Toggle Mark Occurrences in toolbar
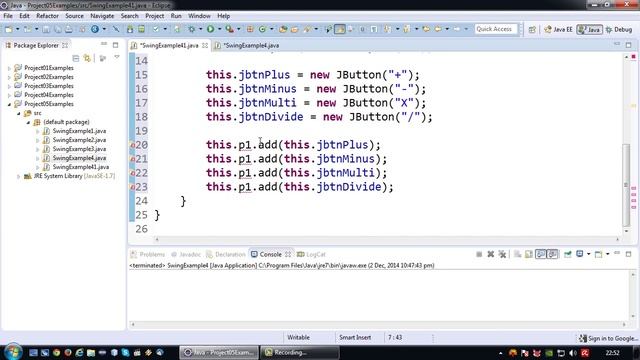Viewport: 640px width, 360px height. tap(340, 29)
